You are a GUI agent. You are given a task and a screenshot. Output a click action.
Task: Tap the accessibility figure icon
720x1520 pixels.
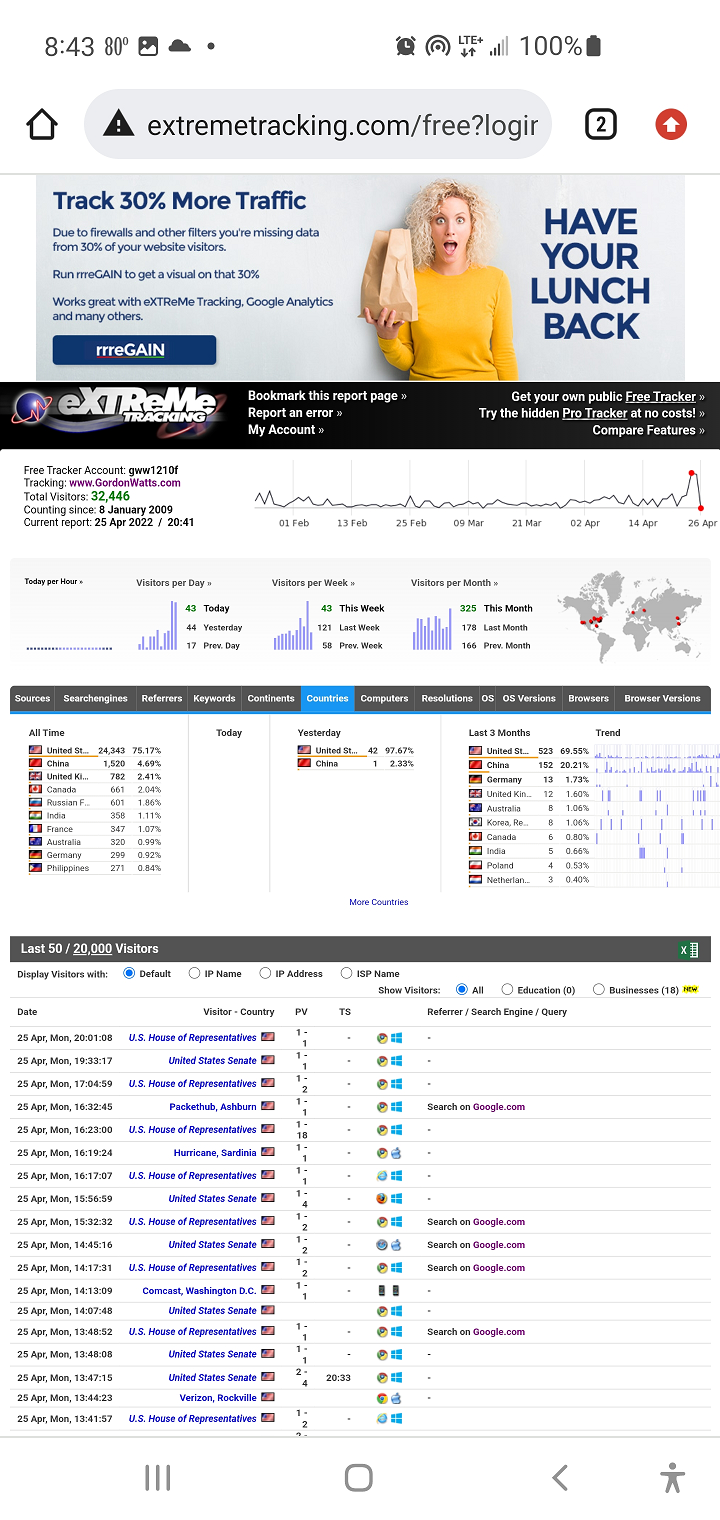coord(673,1478)
